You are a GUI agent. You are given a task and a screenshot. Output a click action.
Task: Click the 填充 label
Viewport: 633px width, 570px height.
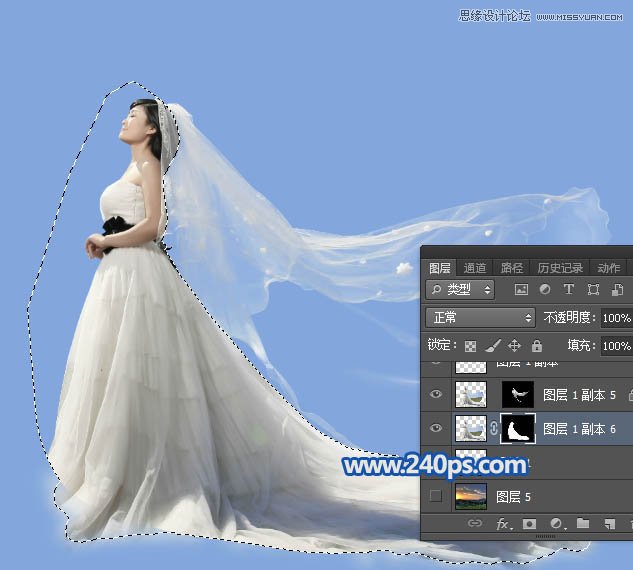tap(581, 346)
